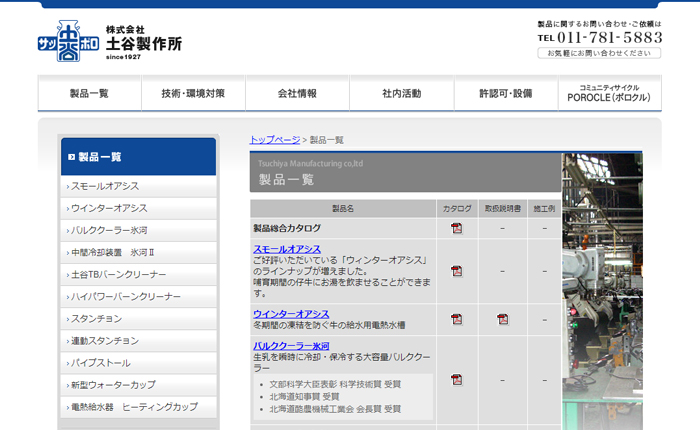Select 中間冷却装置 氷河Ⅱ in the sidebar

pyautogui.click(x=138, y=252)
